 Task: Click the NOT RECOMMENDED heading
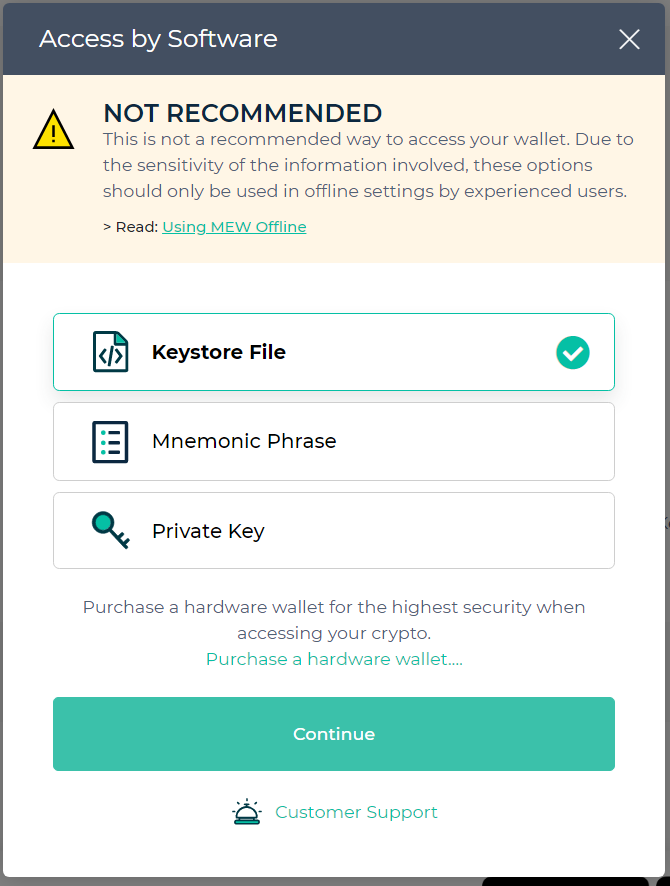(x=243, y=113)
